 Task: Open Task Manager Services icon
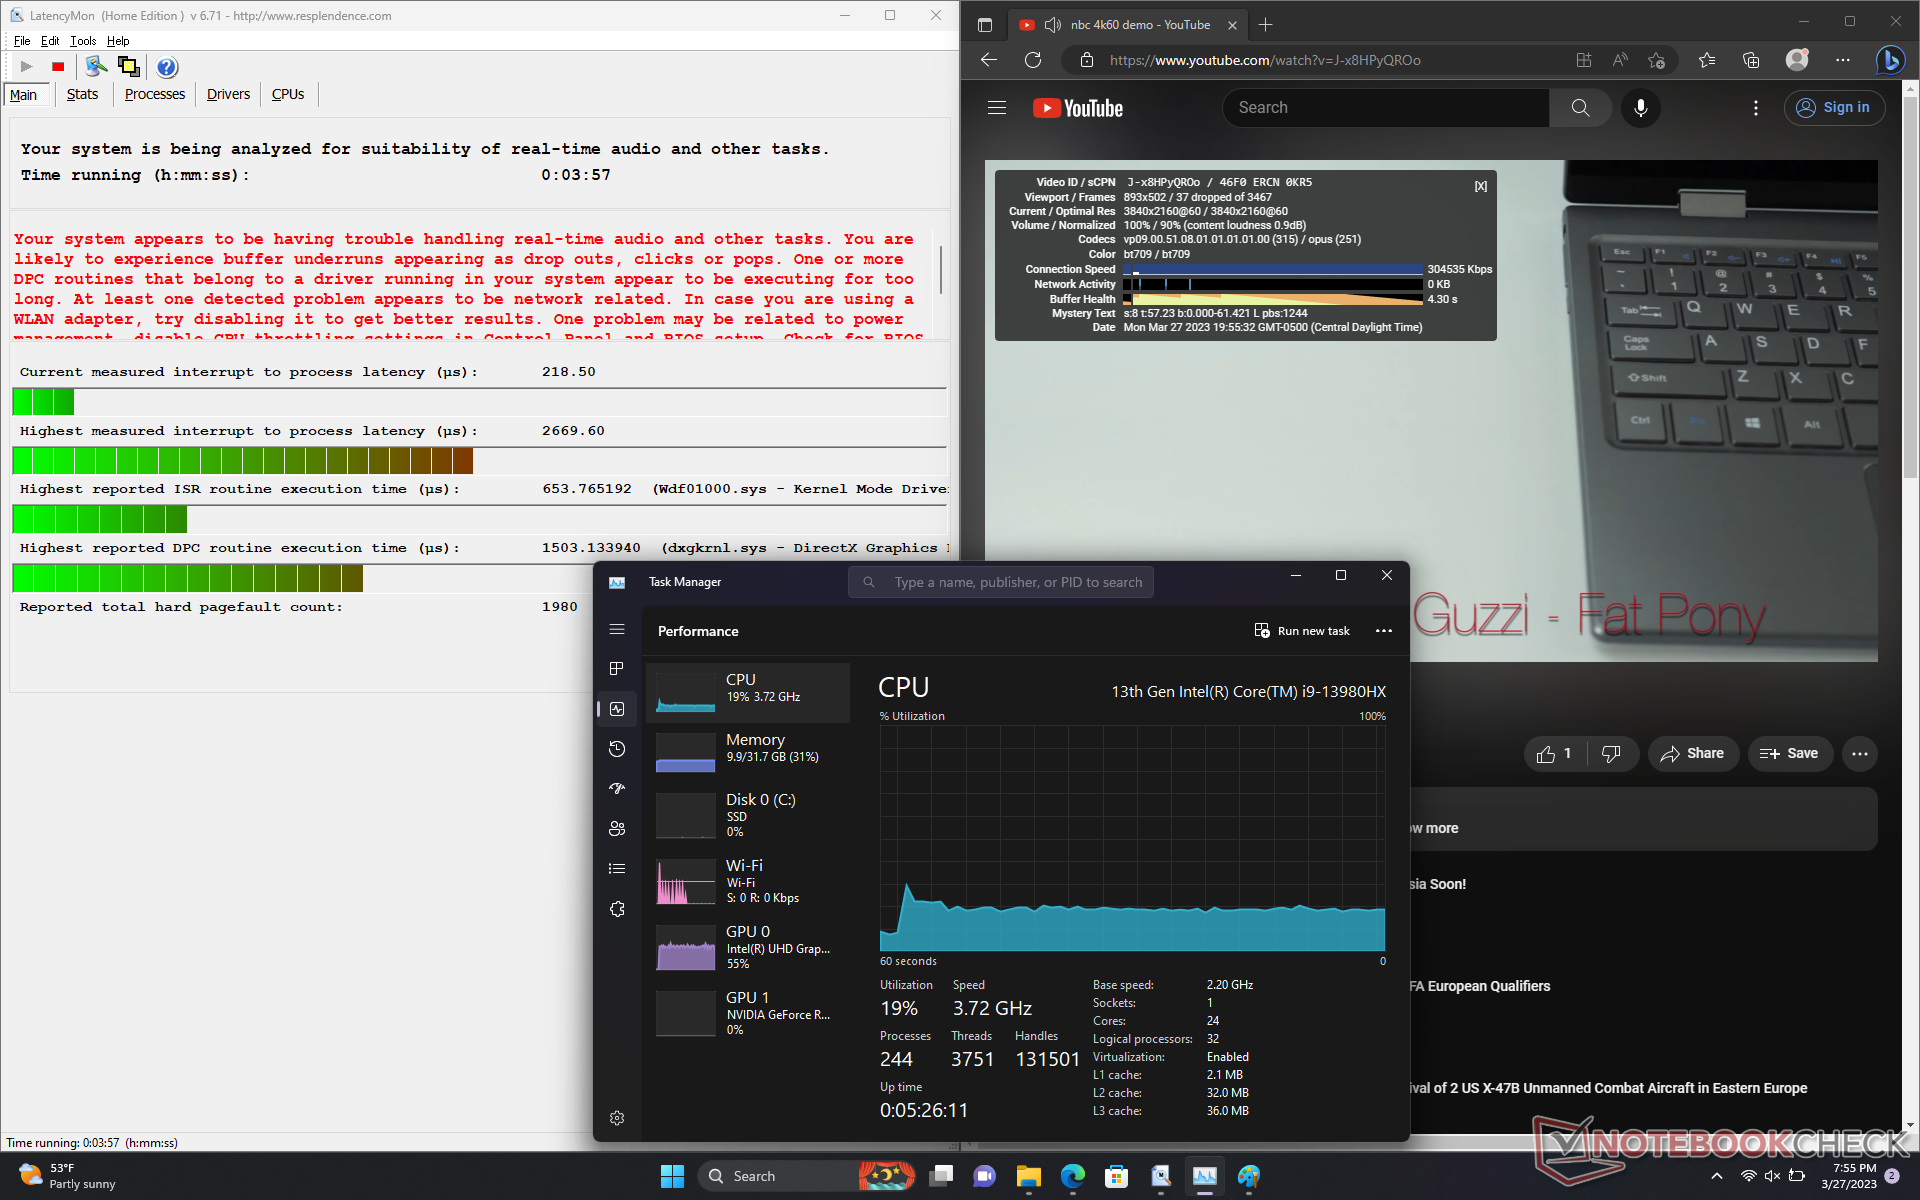(617, 909)
